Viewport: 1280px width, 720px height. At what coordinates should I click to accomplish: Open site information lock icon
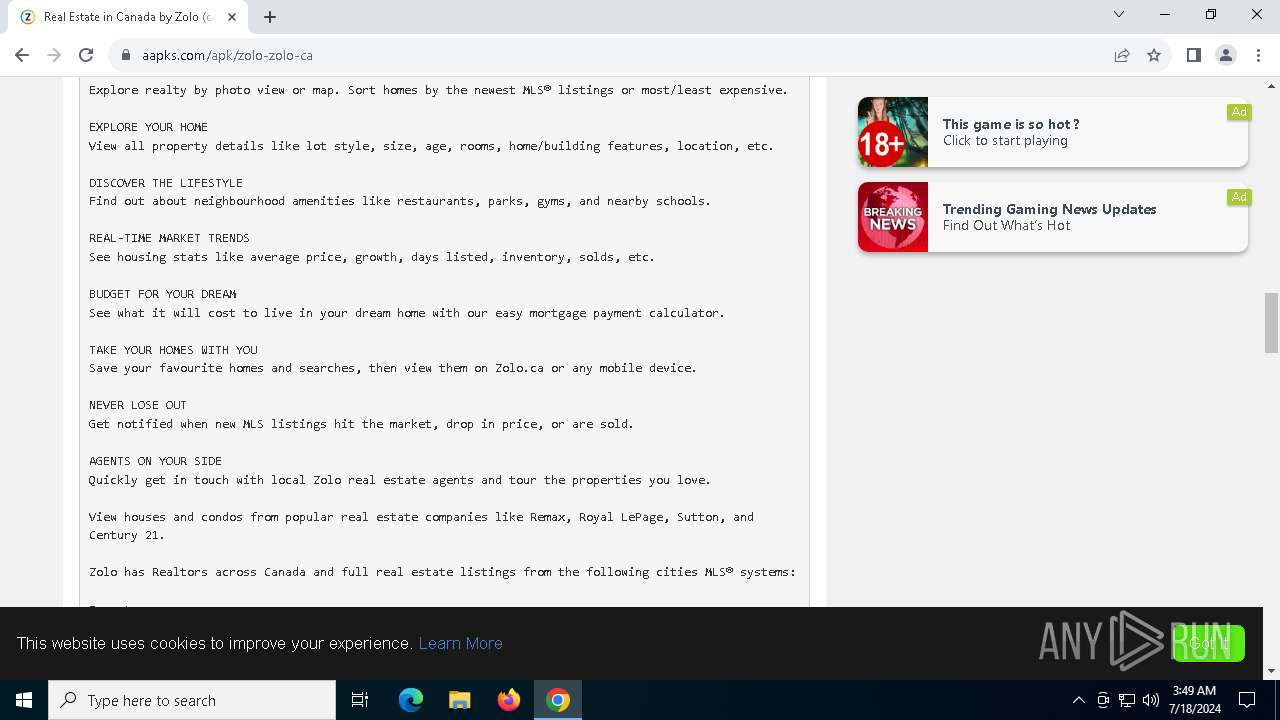(126, 55)
